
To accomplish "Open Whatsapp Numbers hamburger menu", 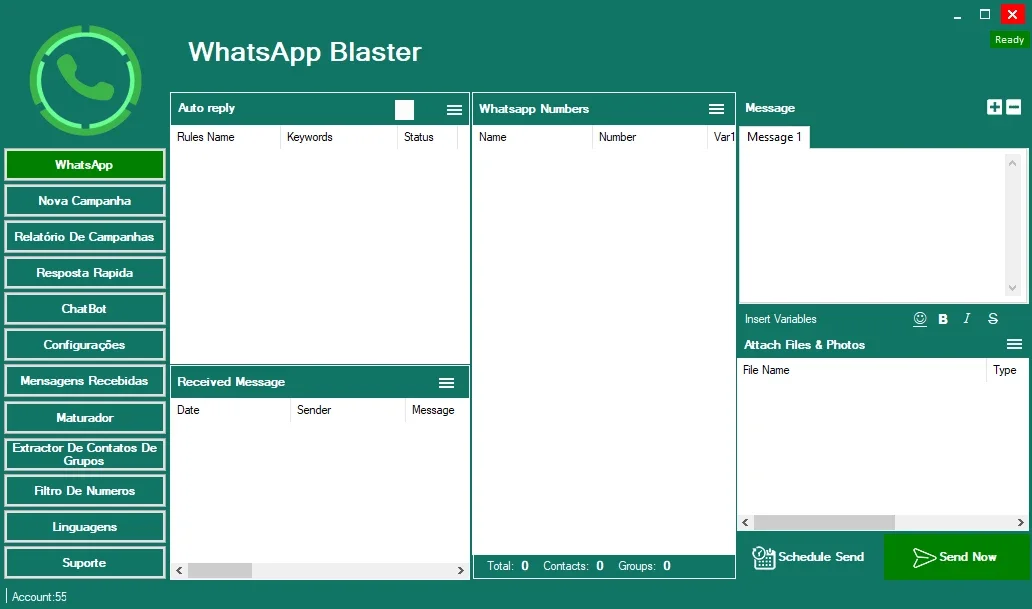I will point(716,109).
